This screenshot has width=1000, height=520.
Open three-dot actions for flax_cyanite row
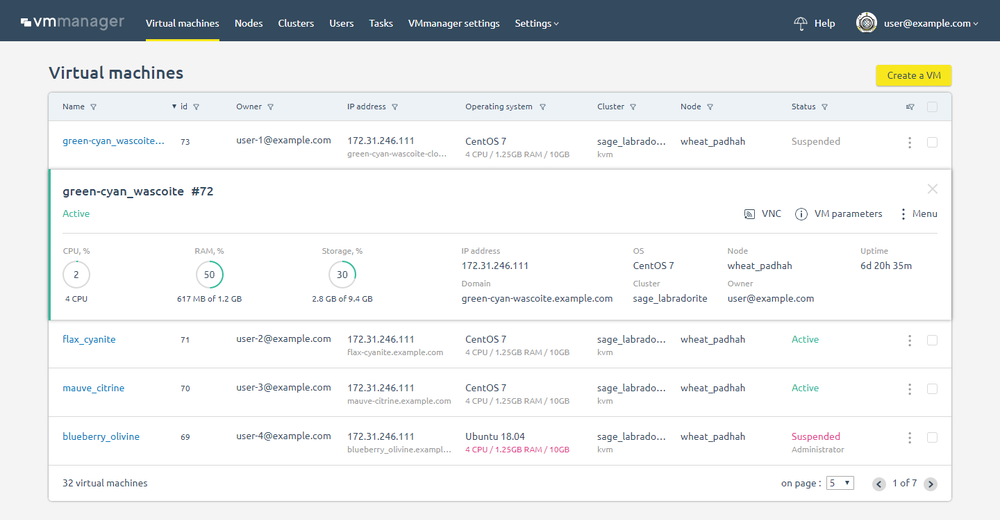[x=909, y=340]
